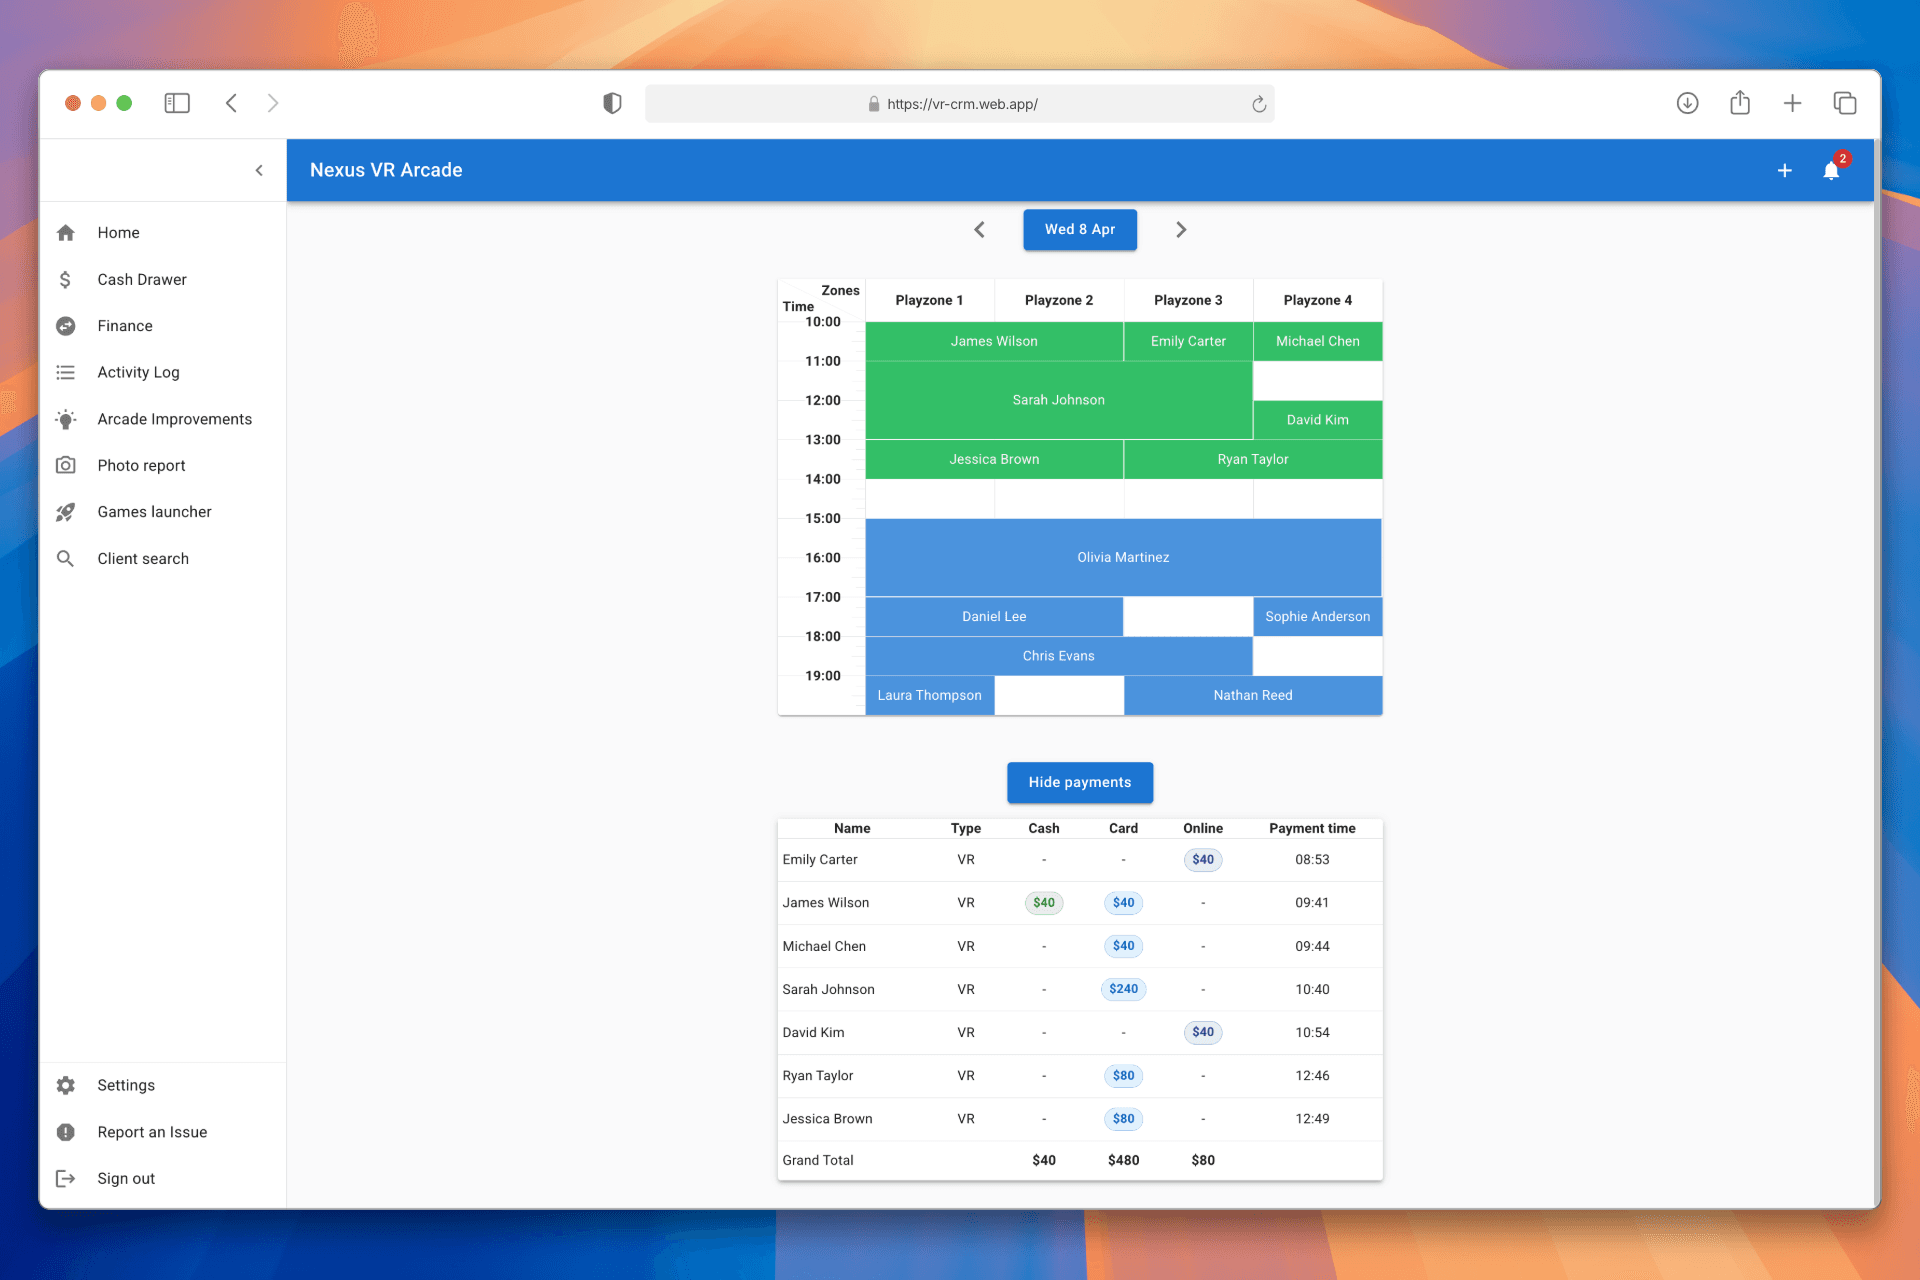Go to the next day with the right chevron
The image size is (1920, 1280).
click(x=1181, y=229)
